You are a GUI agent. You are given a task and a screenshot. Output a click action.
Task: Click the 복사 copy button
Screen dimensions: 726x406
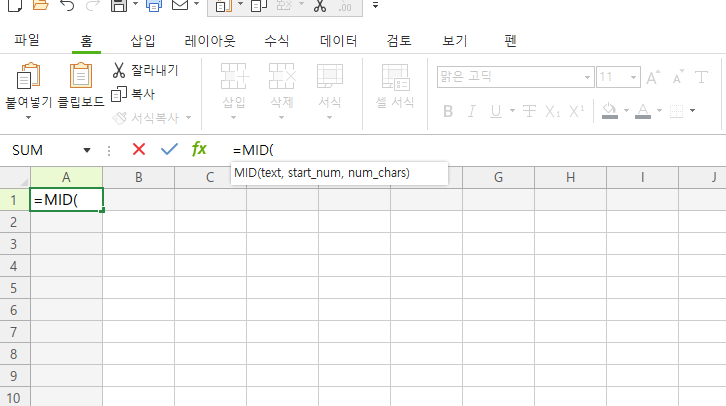(x=133, y=94)
